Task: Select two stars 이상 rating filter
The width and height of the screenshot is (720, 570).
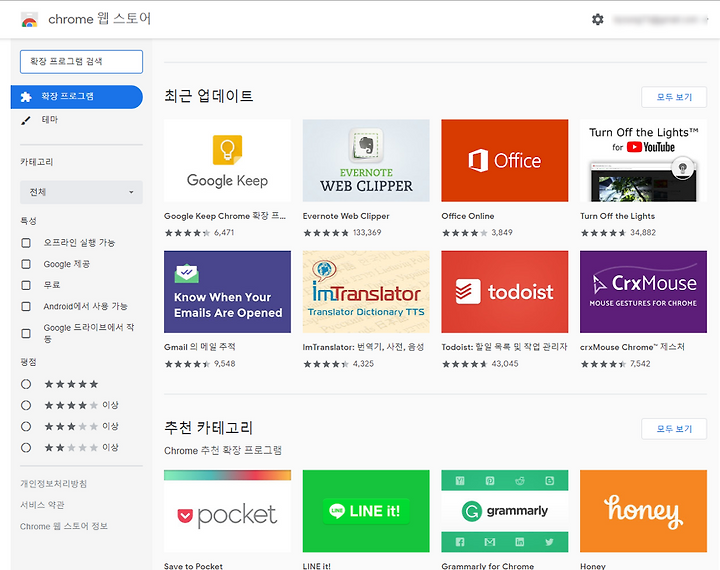Action: click(26, 447)
